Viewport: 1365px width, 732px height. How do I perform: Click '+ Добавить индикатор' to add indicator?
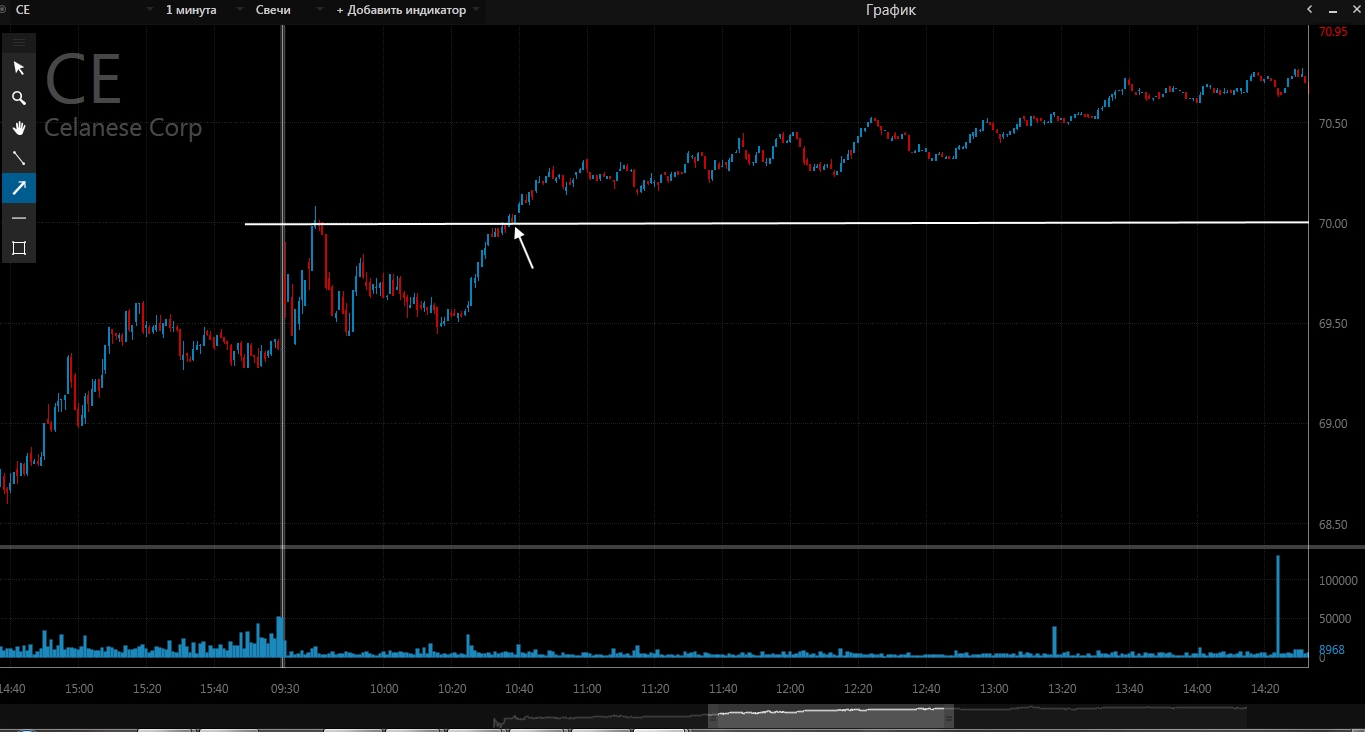(401, 10)
